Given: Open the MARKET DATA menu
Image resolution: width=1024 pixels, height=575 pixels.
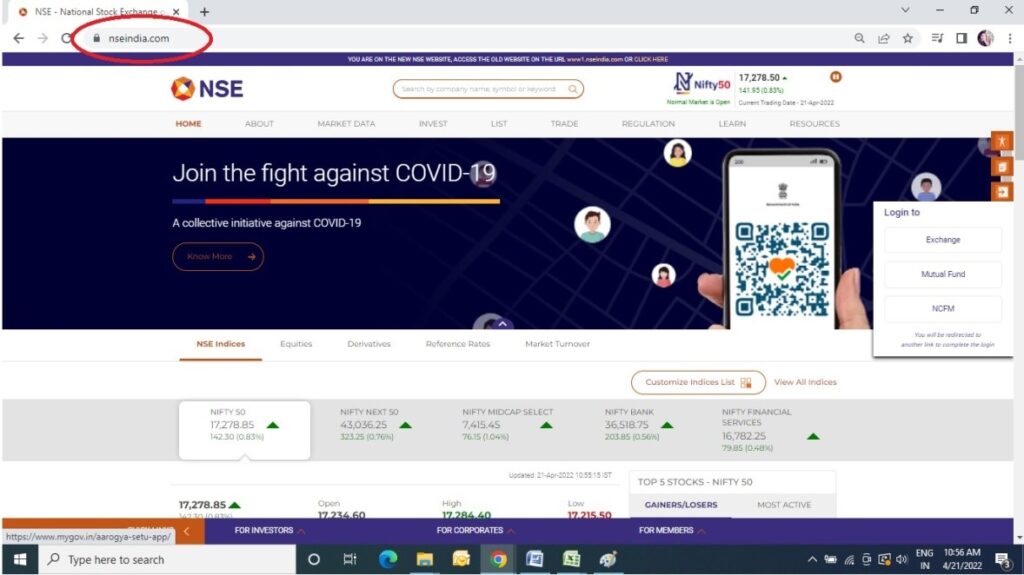Looking at the screenshot, I should point(346,123).
